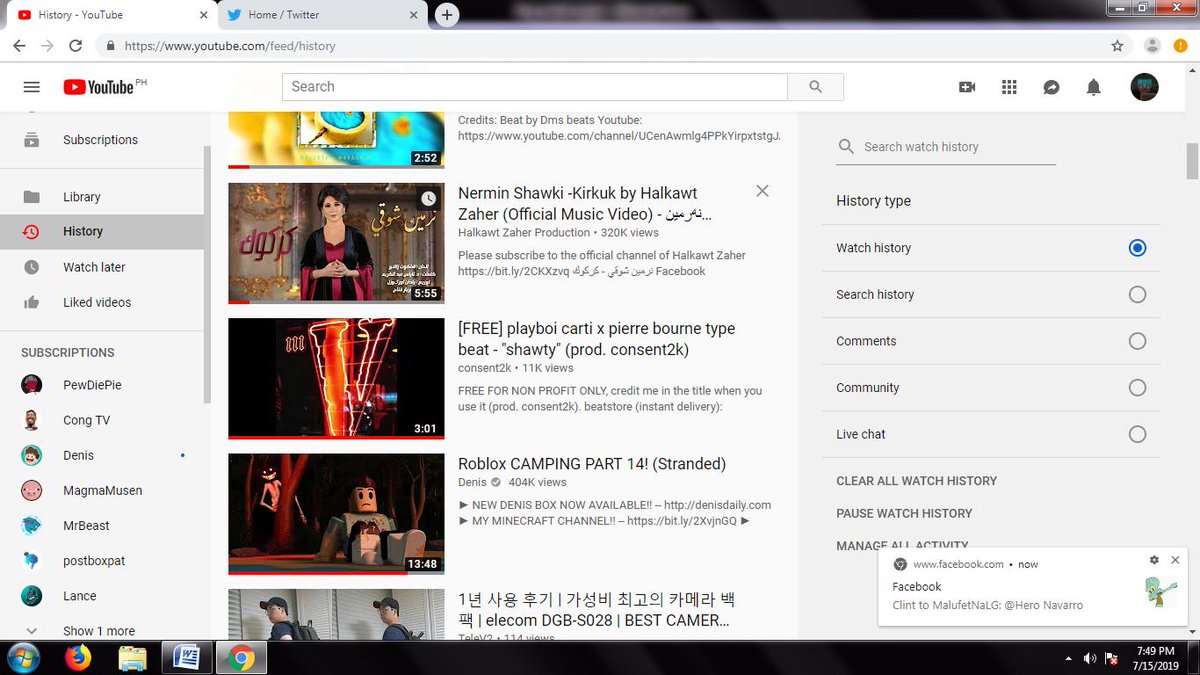Open the create video camera icon
This screenshot has height=675, width=1200.
click(967, 87)
